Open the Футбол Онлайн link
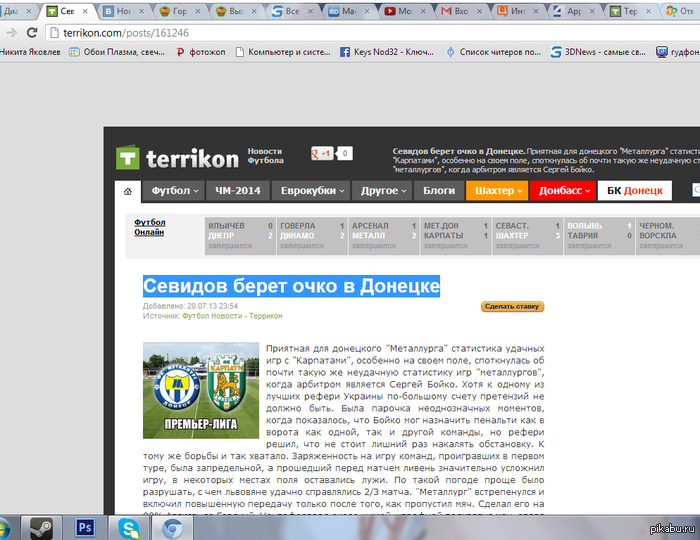The width and height of the screenshot is (700, 540). [x=150, y=227]
